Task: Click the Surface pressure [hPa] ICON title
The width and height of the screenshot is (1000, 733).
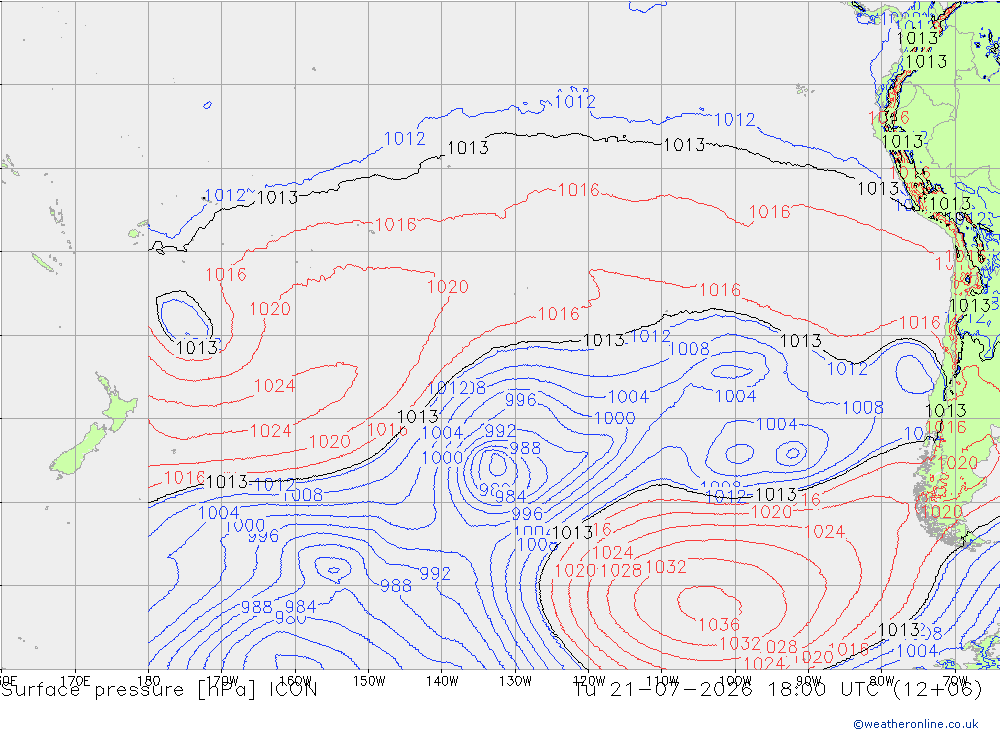Action: pos(159,690)
